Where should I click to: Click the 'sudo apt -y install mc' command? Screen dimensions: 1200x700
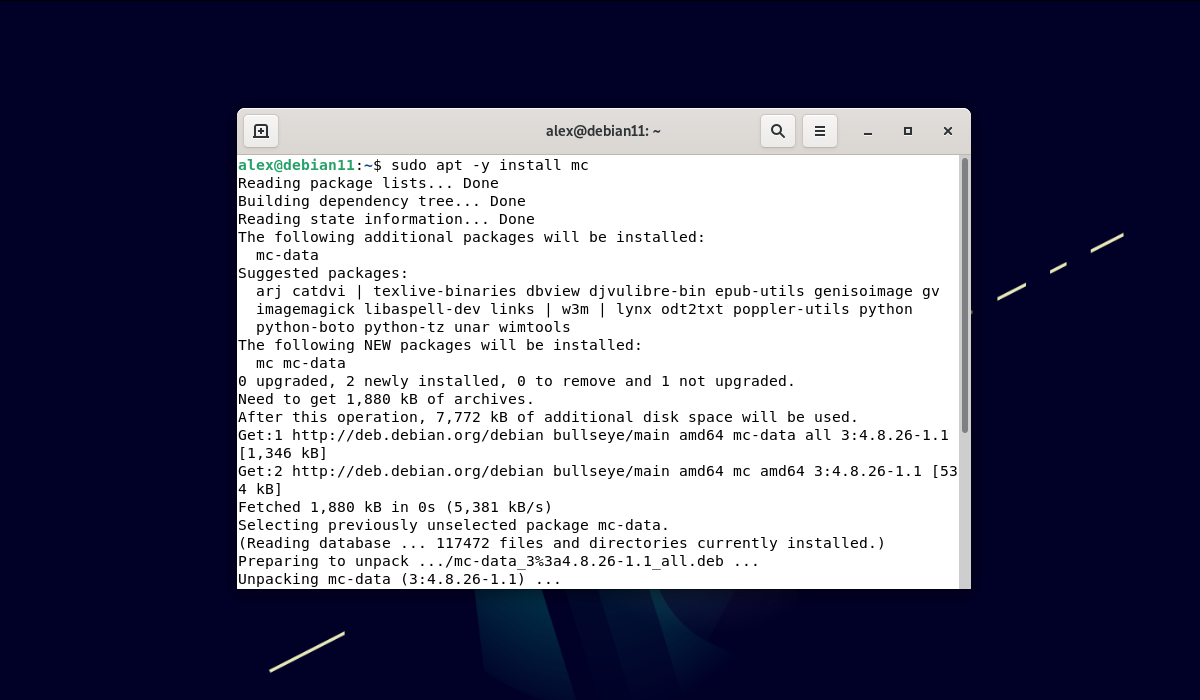point(489,165)
